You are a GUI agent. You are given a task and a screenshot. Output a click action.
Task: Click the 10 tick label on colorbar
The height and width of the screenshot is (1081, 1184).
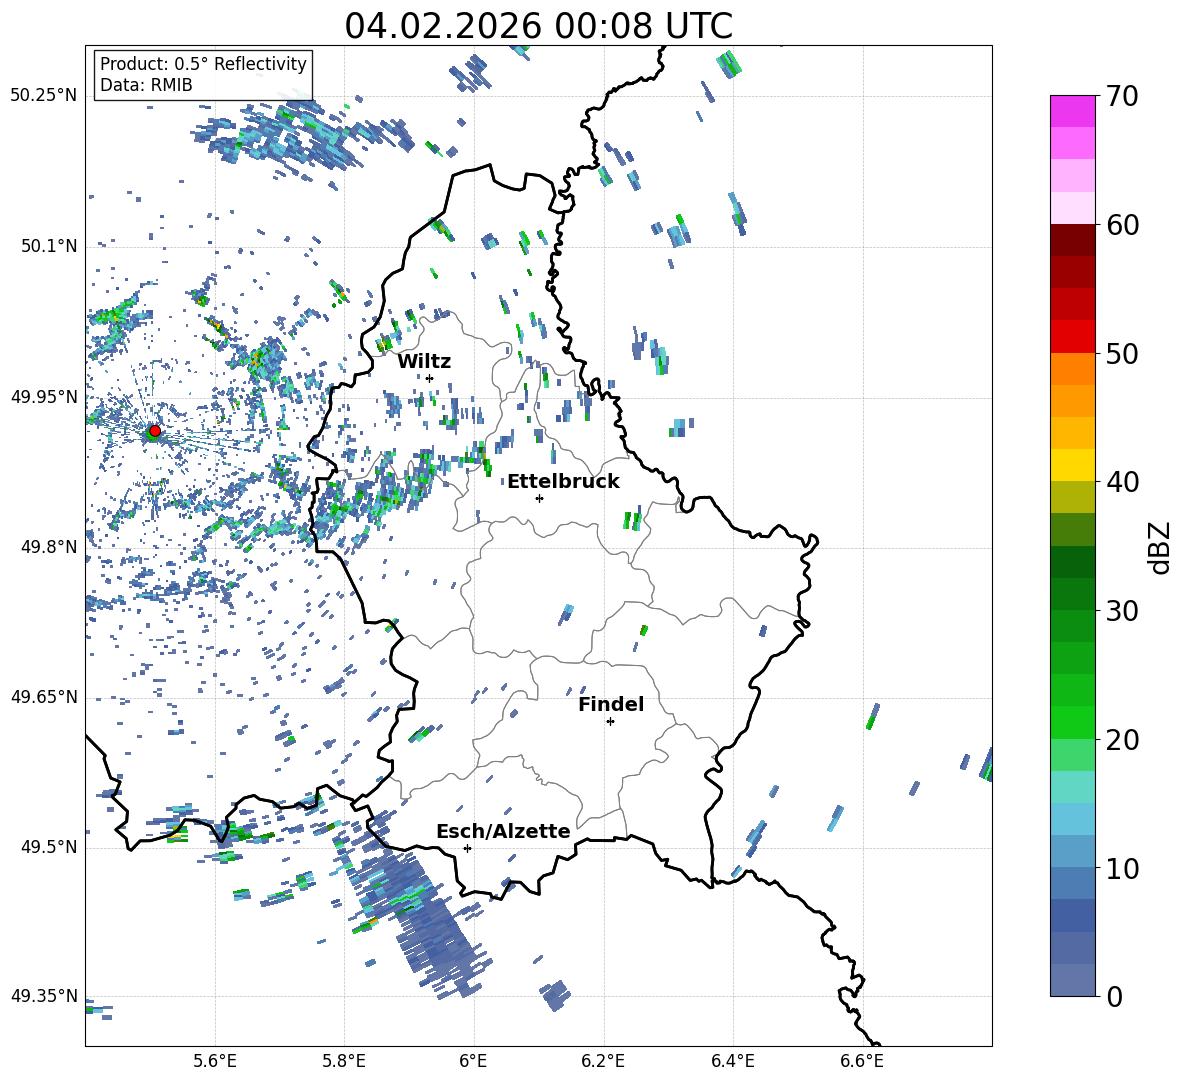[1123, 869]
